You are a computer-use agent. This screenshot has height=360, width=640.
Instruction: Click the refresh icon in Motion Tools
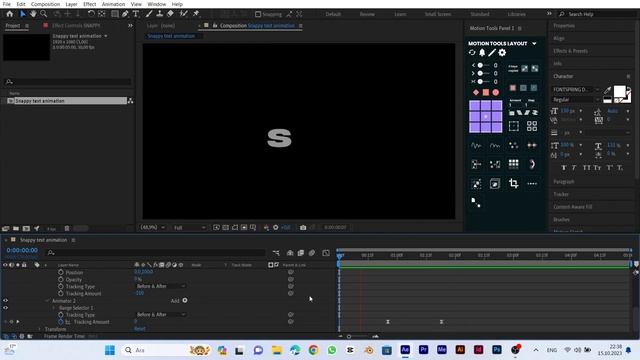point(472,53)
